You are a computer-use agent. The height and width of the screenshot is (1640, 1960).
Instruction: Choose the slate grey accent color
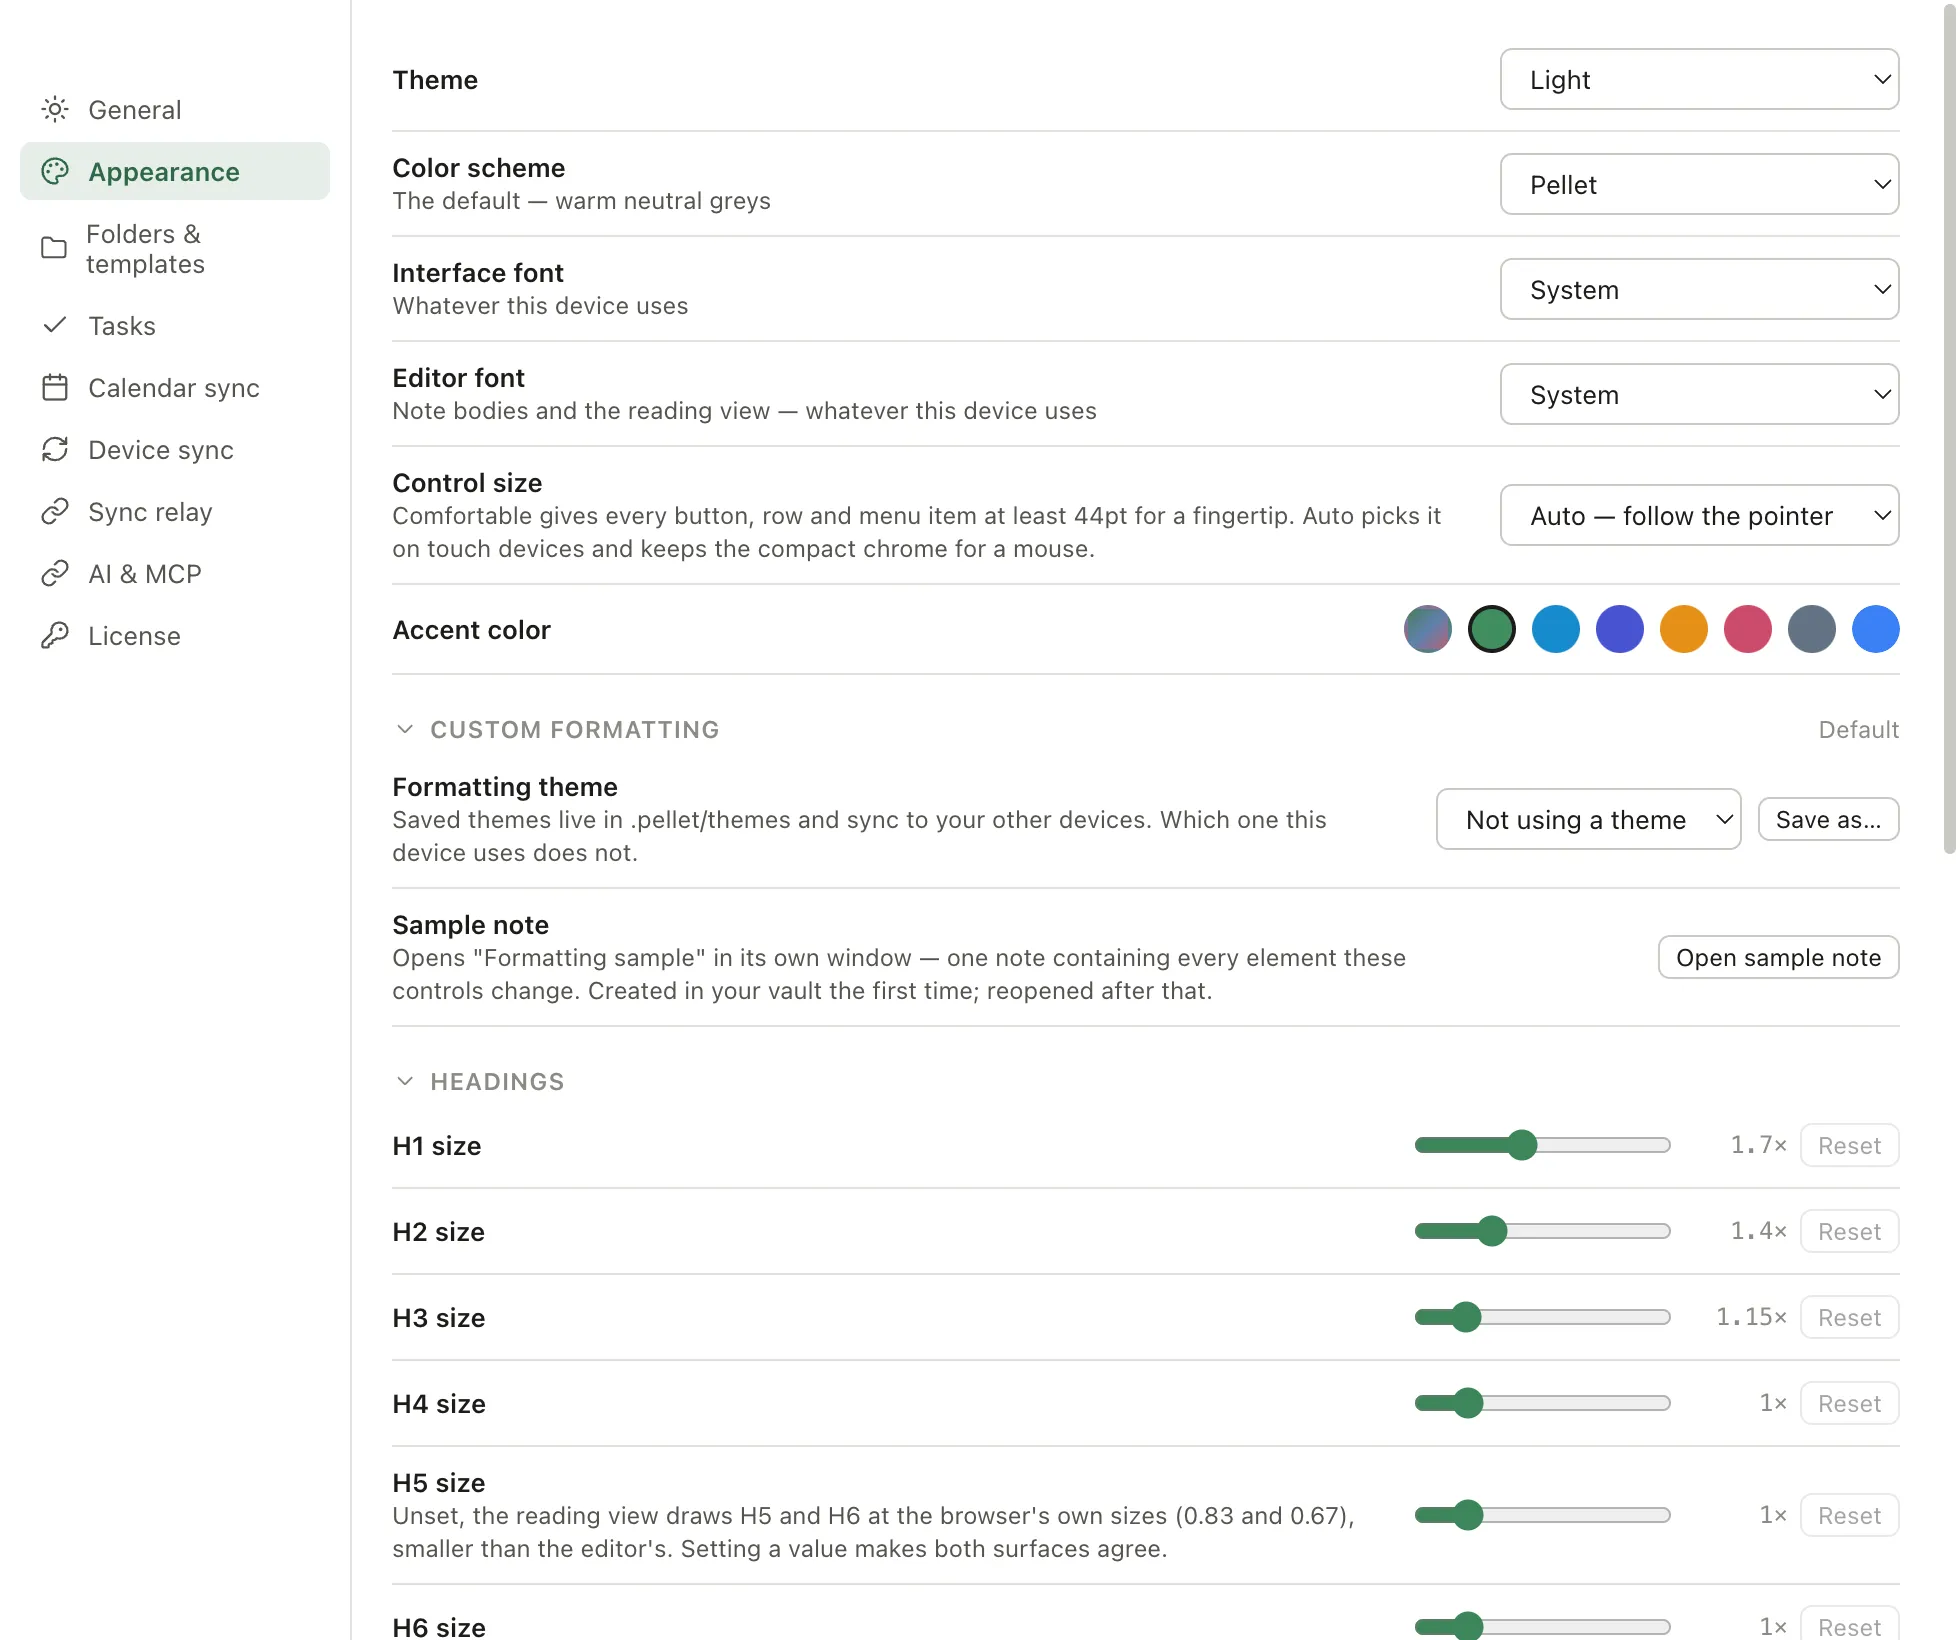[x=1812, y=630]
